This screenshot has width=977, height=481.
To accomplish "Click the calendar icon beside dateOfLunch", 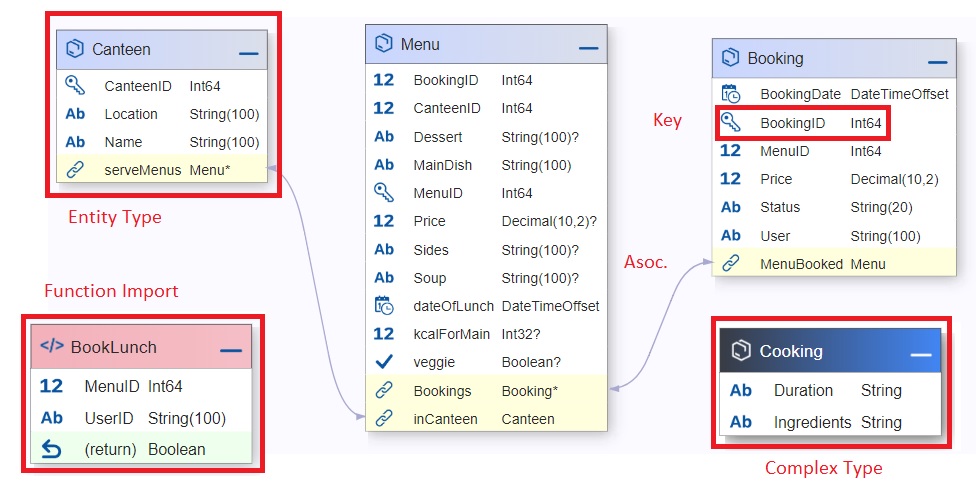I will [x=384, y=306].
